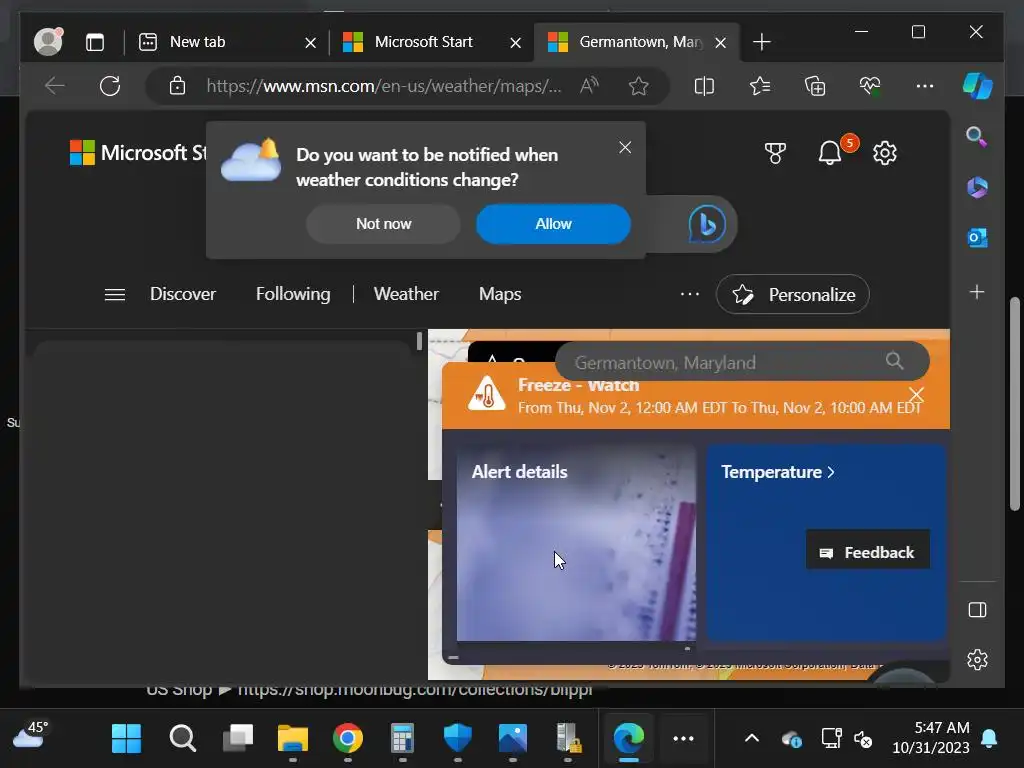
Task: Go to Discover section
Action: click(x=183, y=294)
